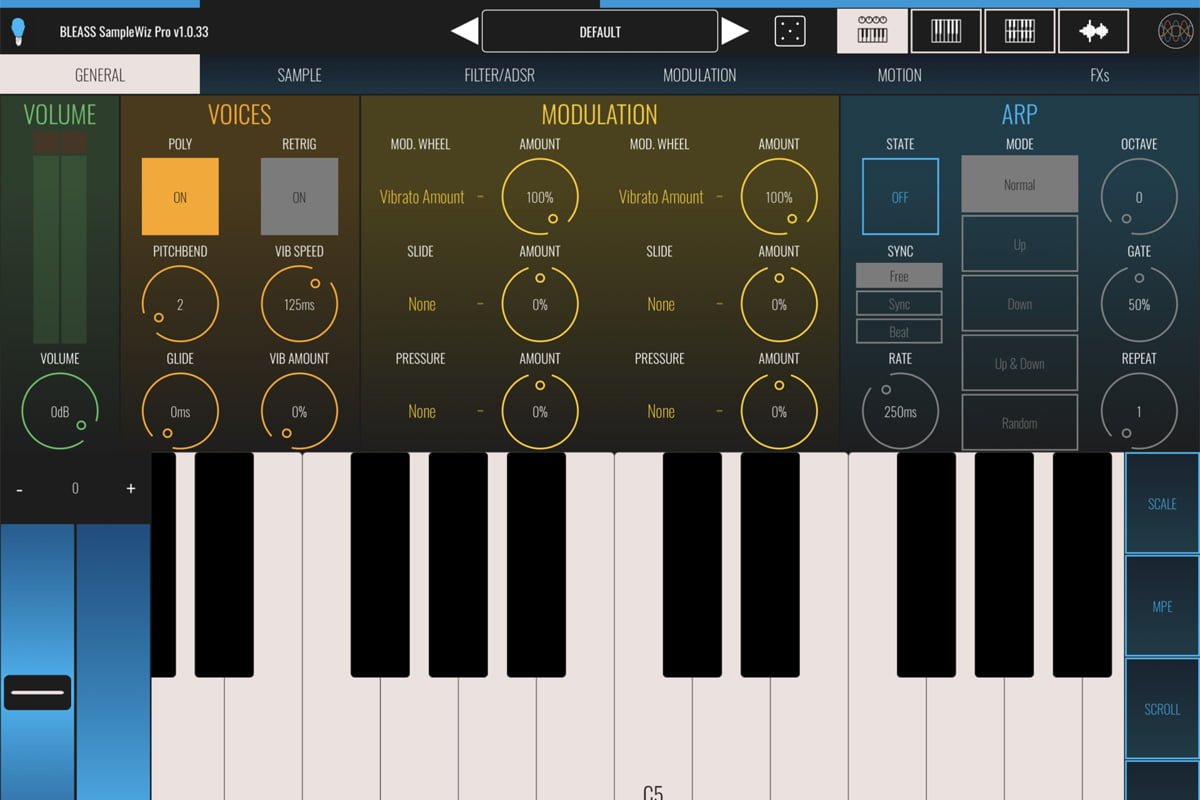
Task: Open right MOD. WHEEL Vibrato Amount selector
Action: (x=661, y=197)
